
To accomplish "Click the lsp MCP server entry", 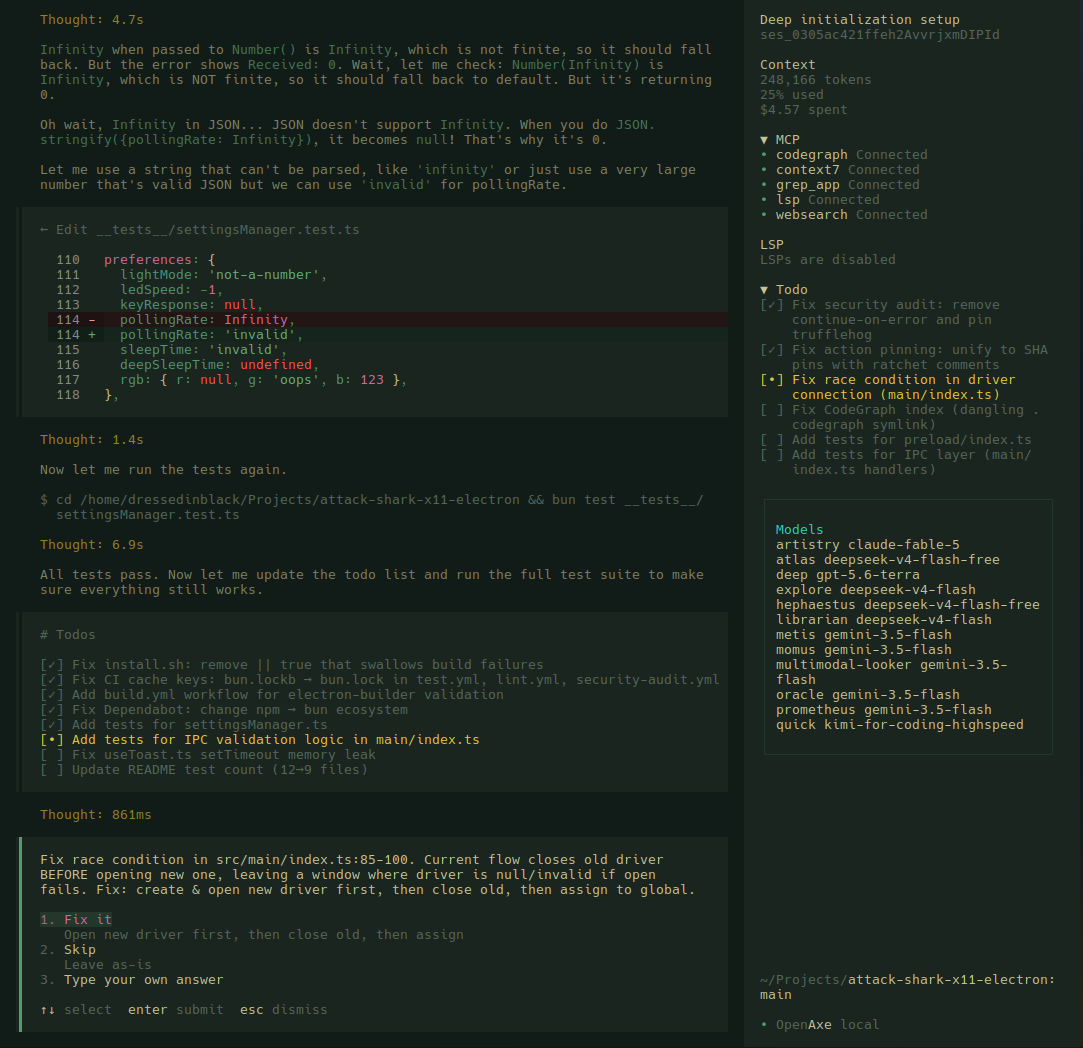I will click(820, 200).
